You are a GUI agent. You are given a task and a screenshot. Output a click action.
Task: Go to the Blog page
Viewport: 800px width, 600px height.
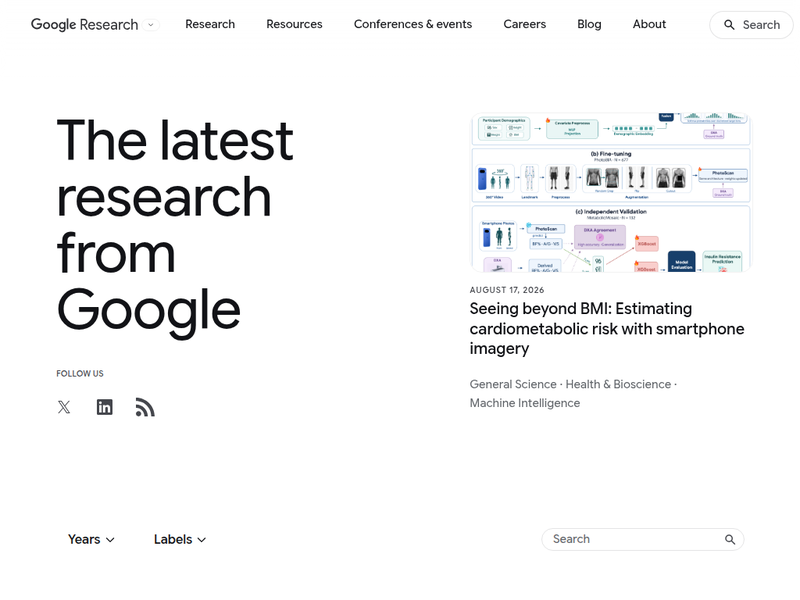(589, 24)
